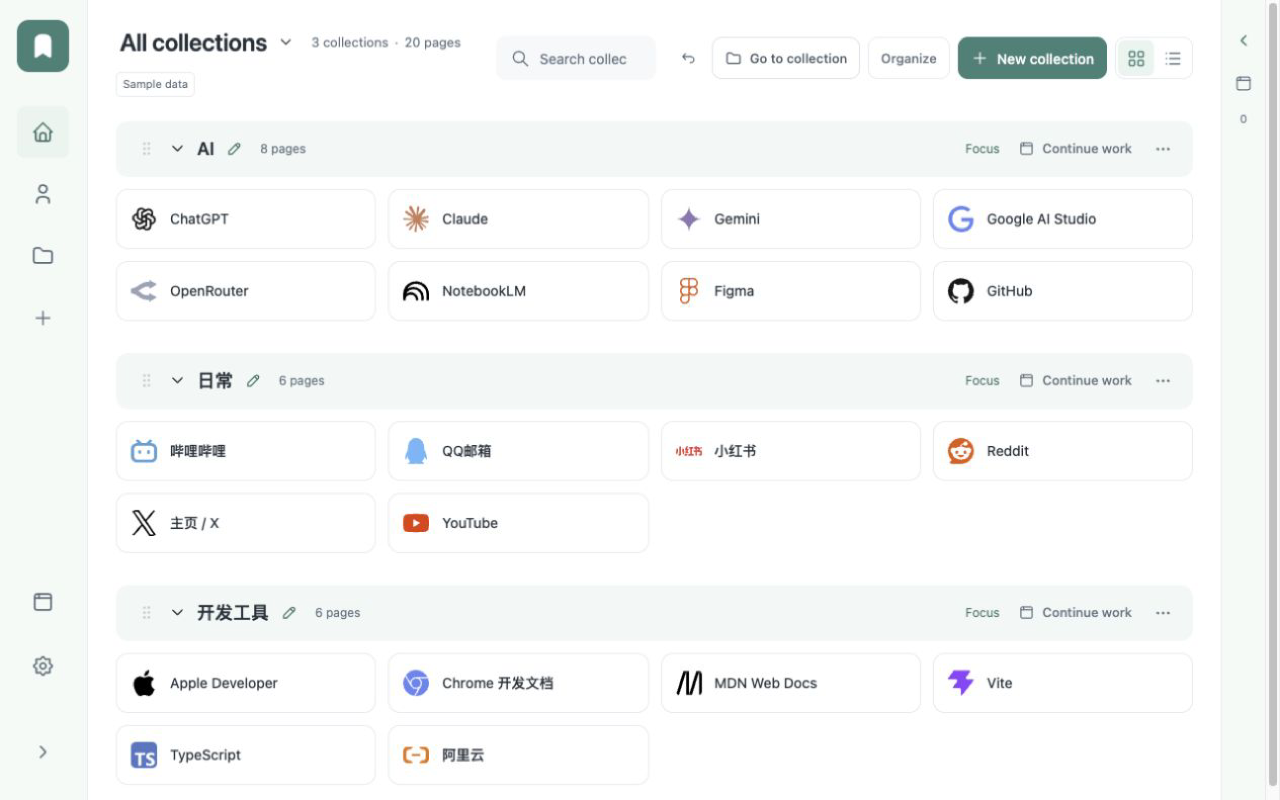This screenshot has height=800, width=1280.
Task: Edit the AI collection name pencil
Action: pos(234,149)
